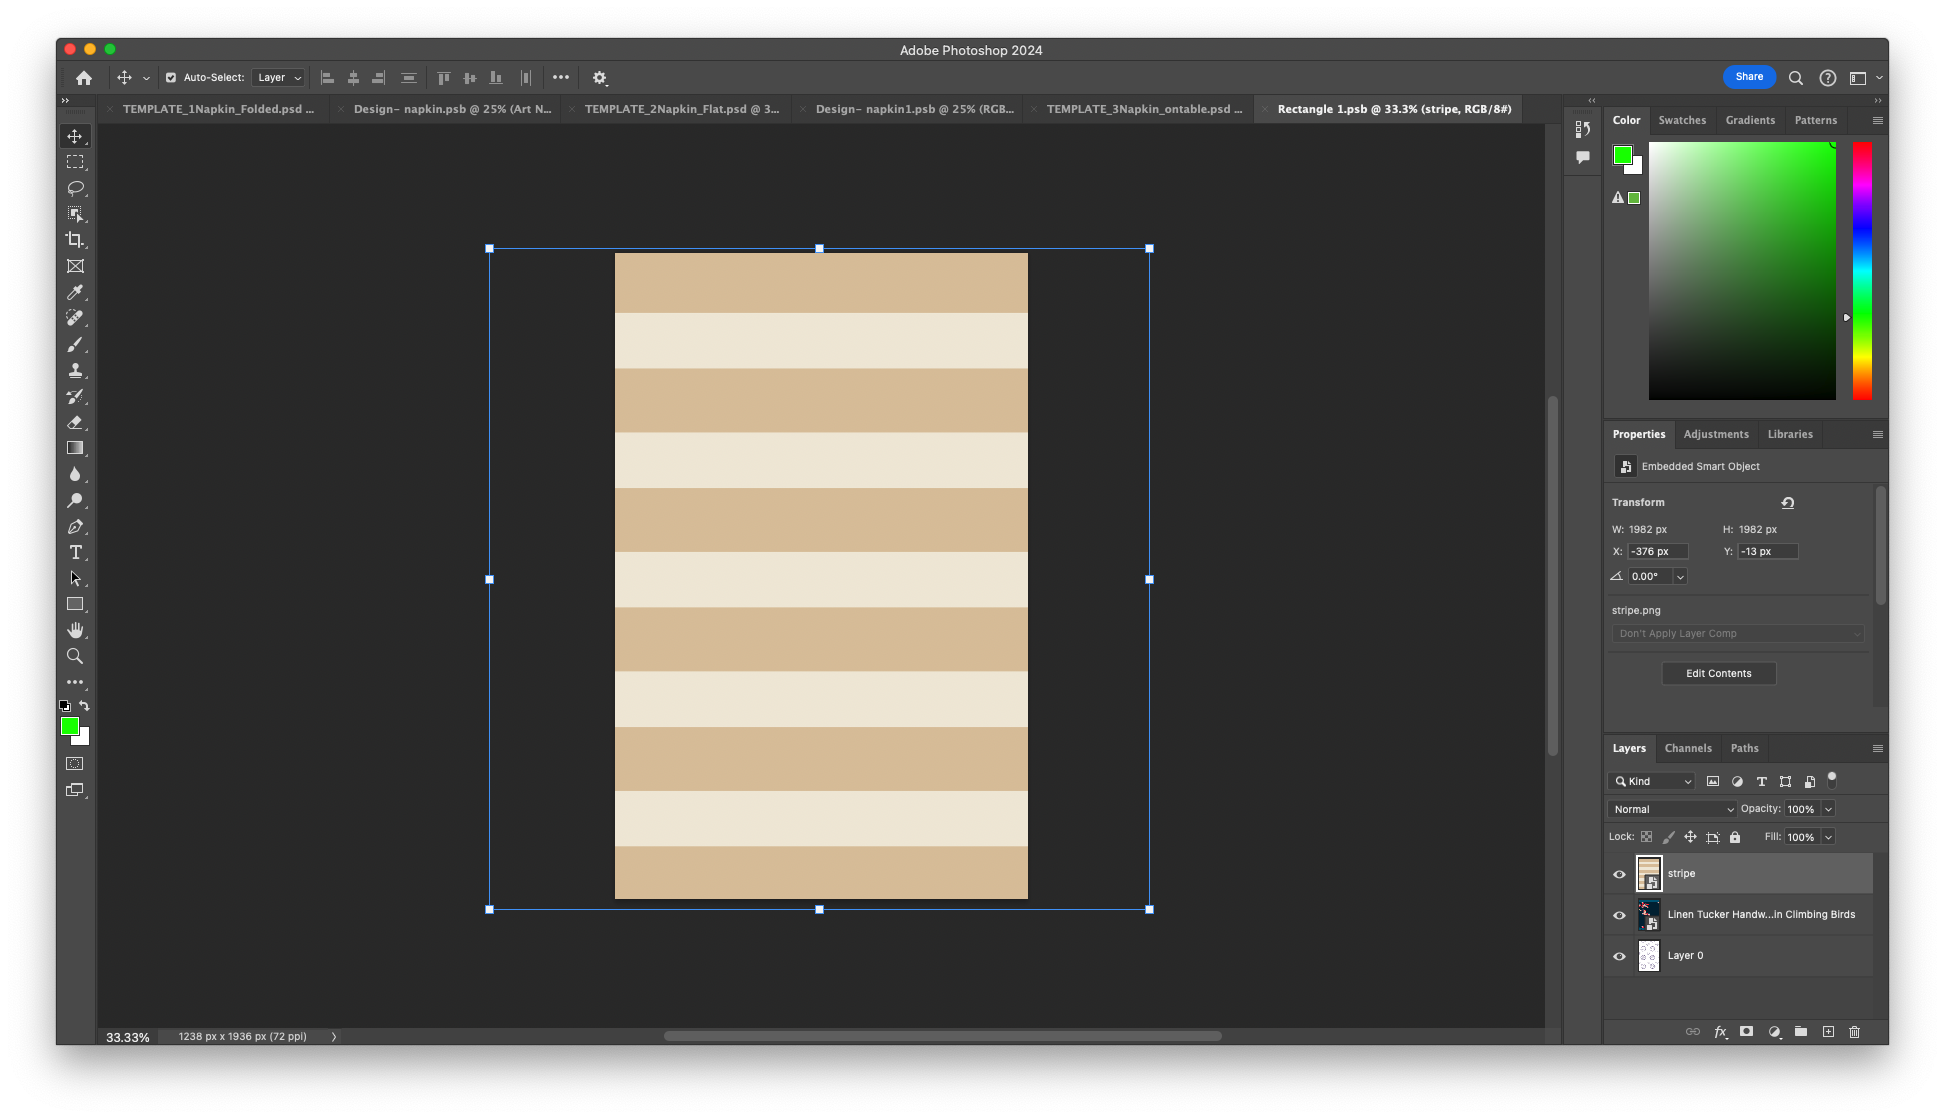Open the Auto-Select Layer dropdown
The width and height of the screenshot is (1945, 1119).
[278, 77]
